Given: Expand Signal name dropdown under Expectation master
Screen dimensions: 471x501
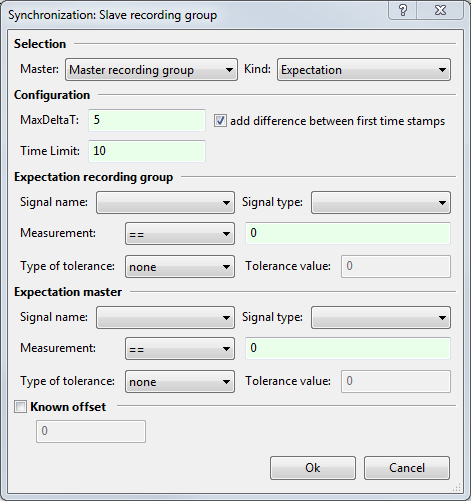Looking at the screenshot, I should 165,318.
